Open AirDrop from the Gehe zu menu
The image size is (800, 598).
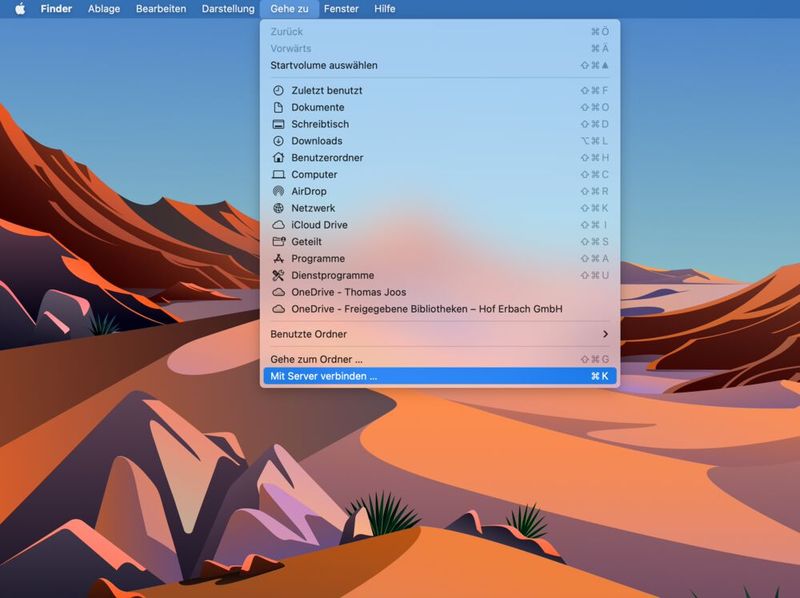point(310,191)
